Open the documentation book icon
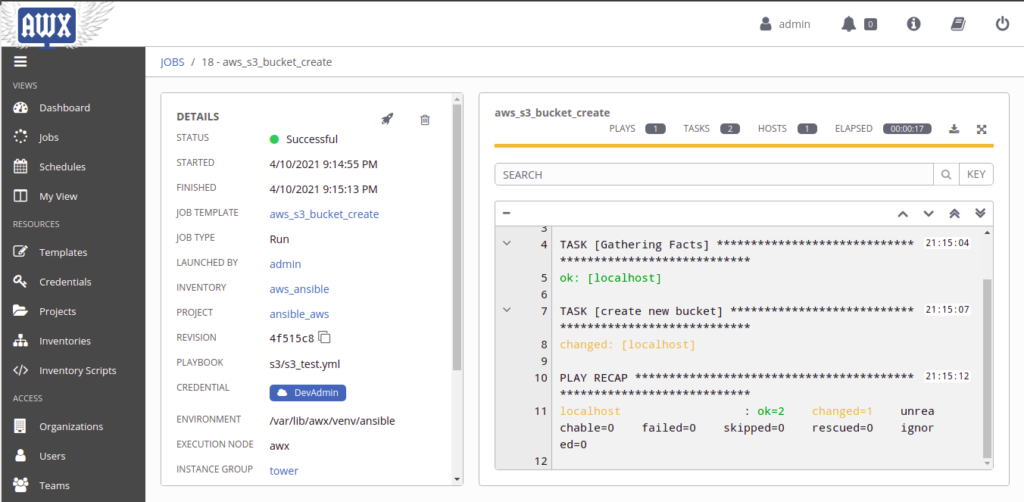Image resolution: width=1024 pixels, height=502 pixels. (957, 24)
